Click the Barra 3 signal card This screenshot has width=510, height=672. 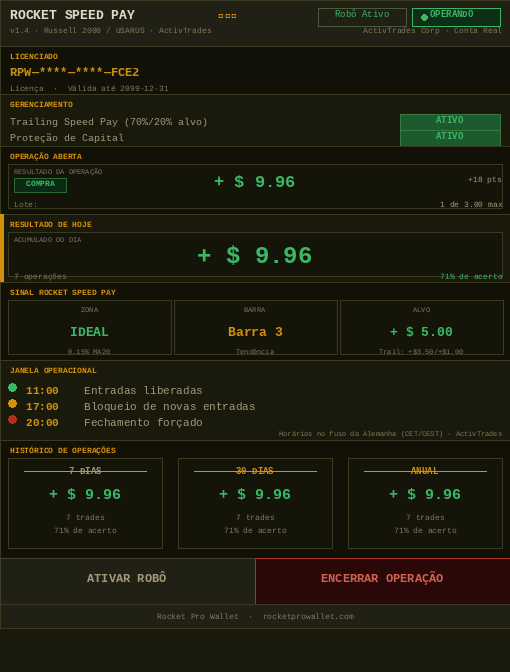point(255,327)
